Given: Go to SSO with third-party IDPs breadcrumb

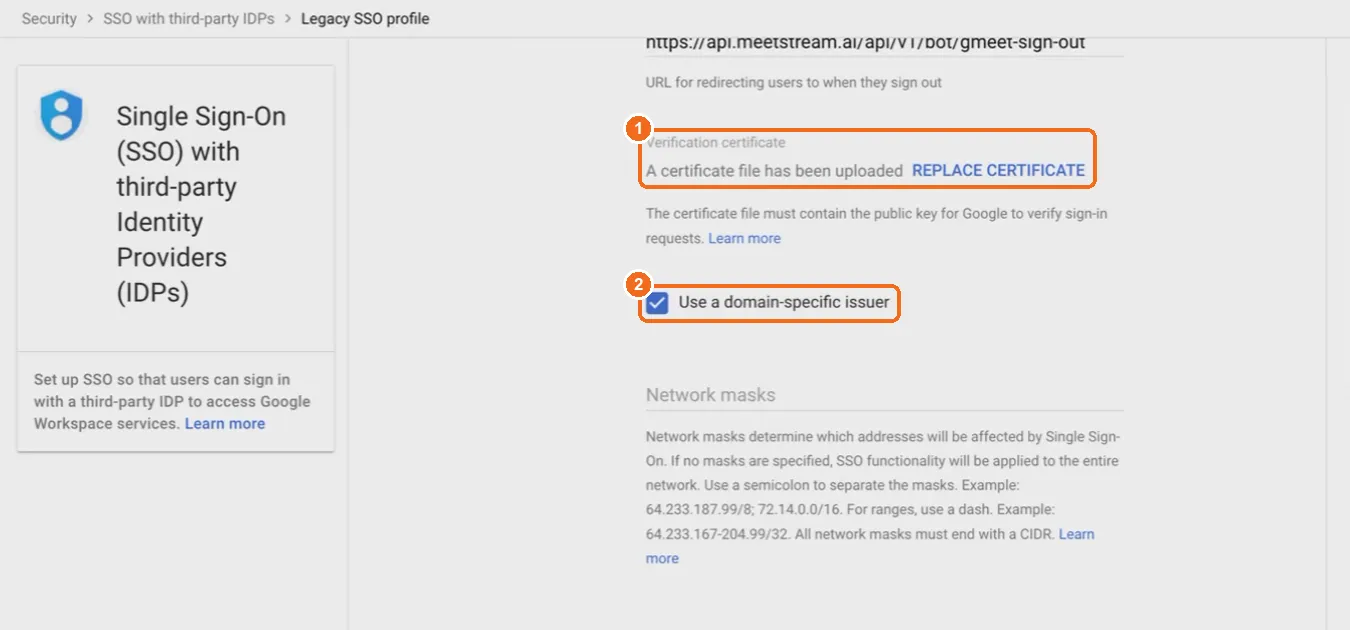Looking at the screenshot, I should [189, 19].
